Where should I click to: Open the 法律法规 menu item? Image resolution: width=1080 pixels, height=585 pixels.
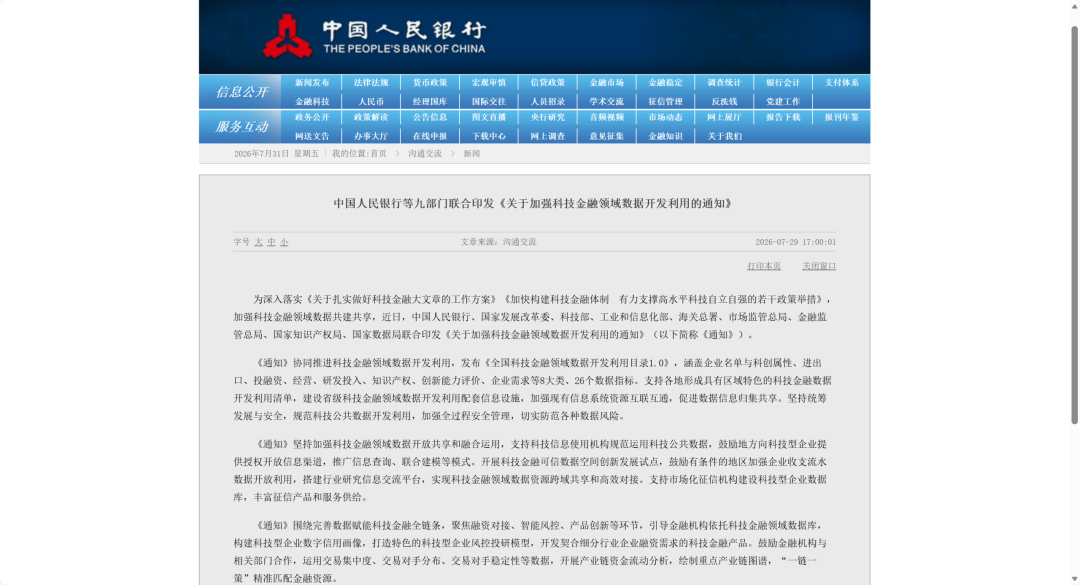tap(371, 83)
